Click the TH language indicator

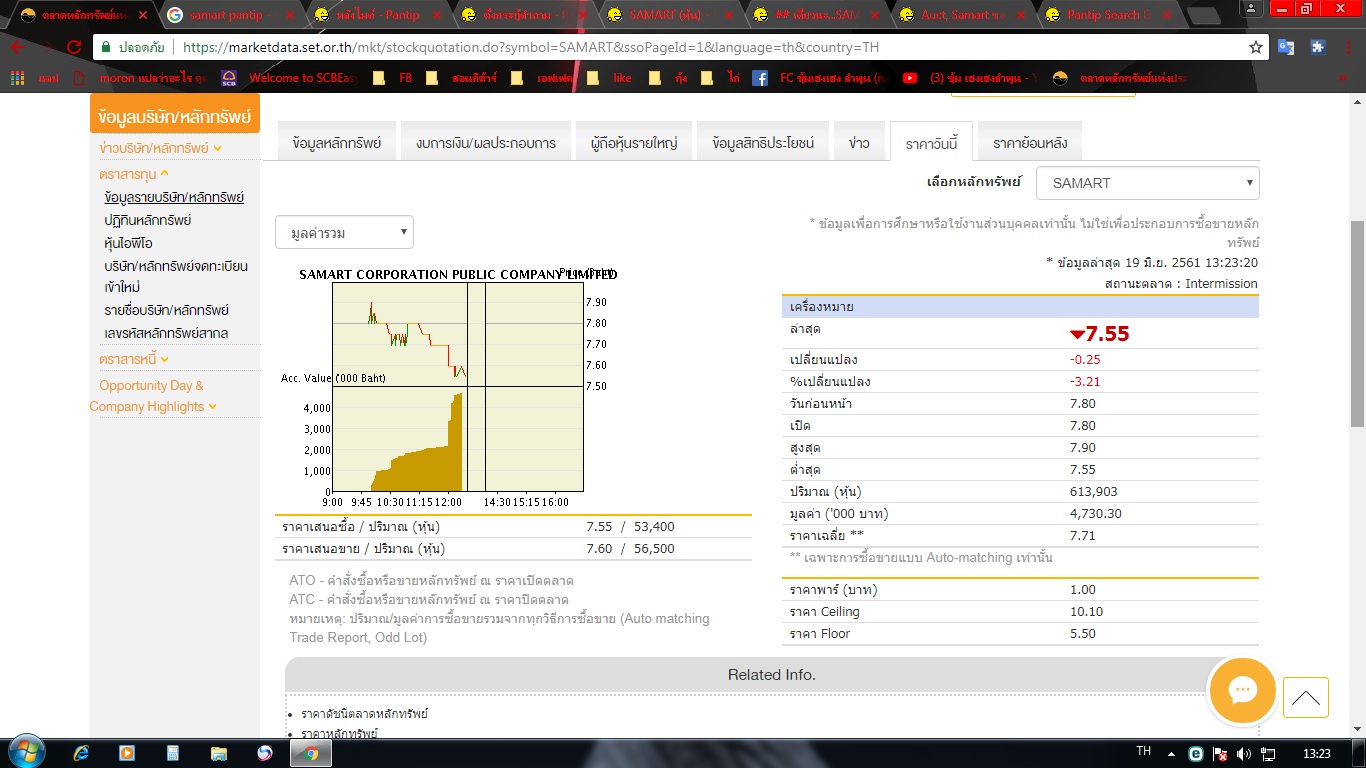point(1144,751)
